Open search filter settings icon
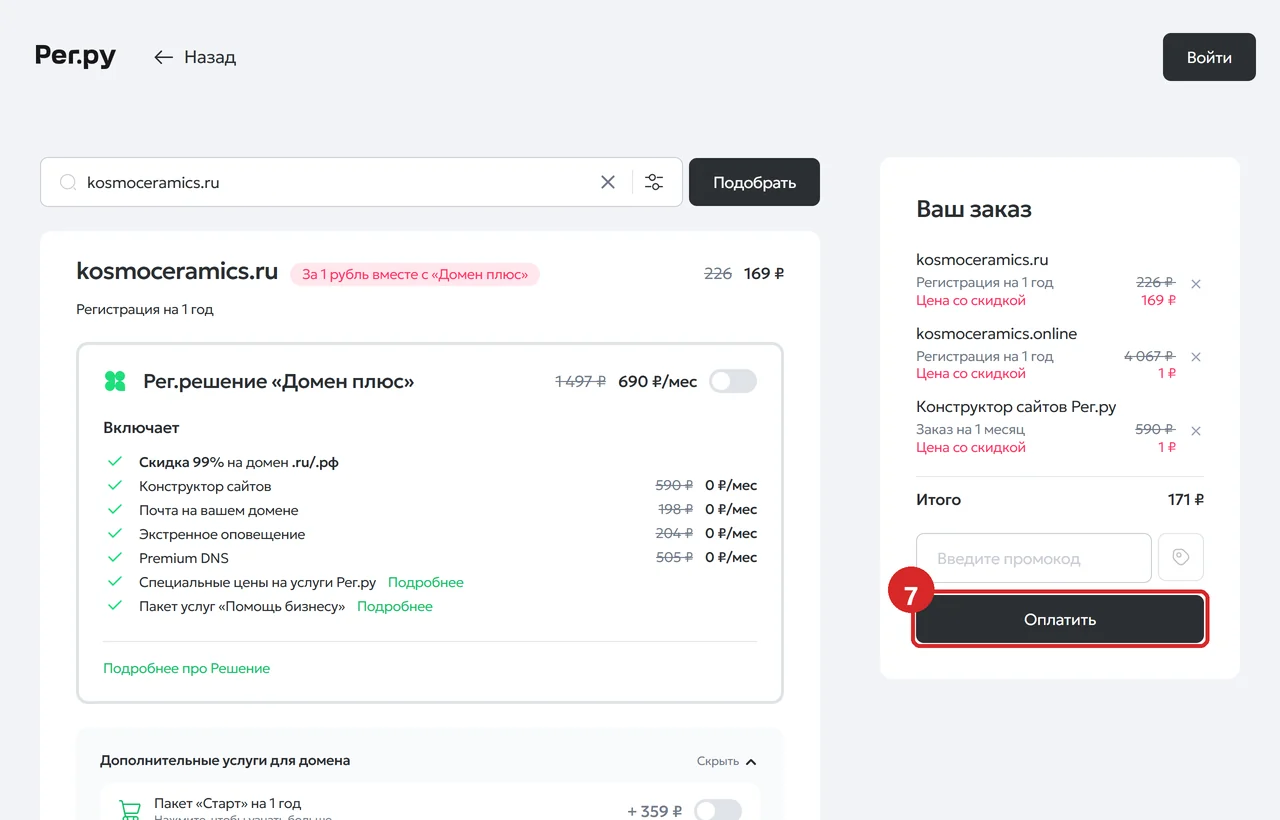This screenshot has width=1280, height=820. [654, 182]
